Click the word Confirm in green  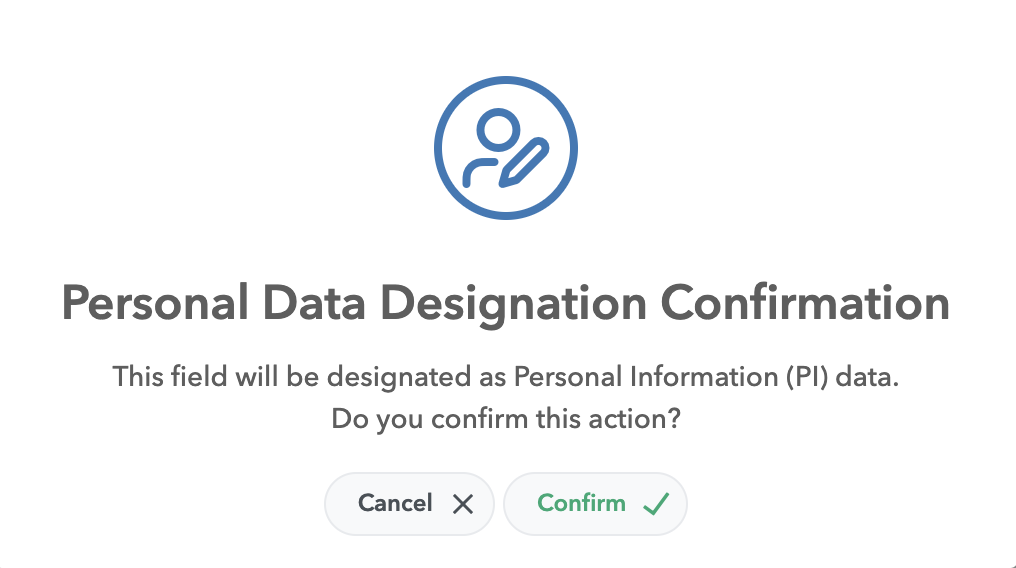(581, 503)
